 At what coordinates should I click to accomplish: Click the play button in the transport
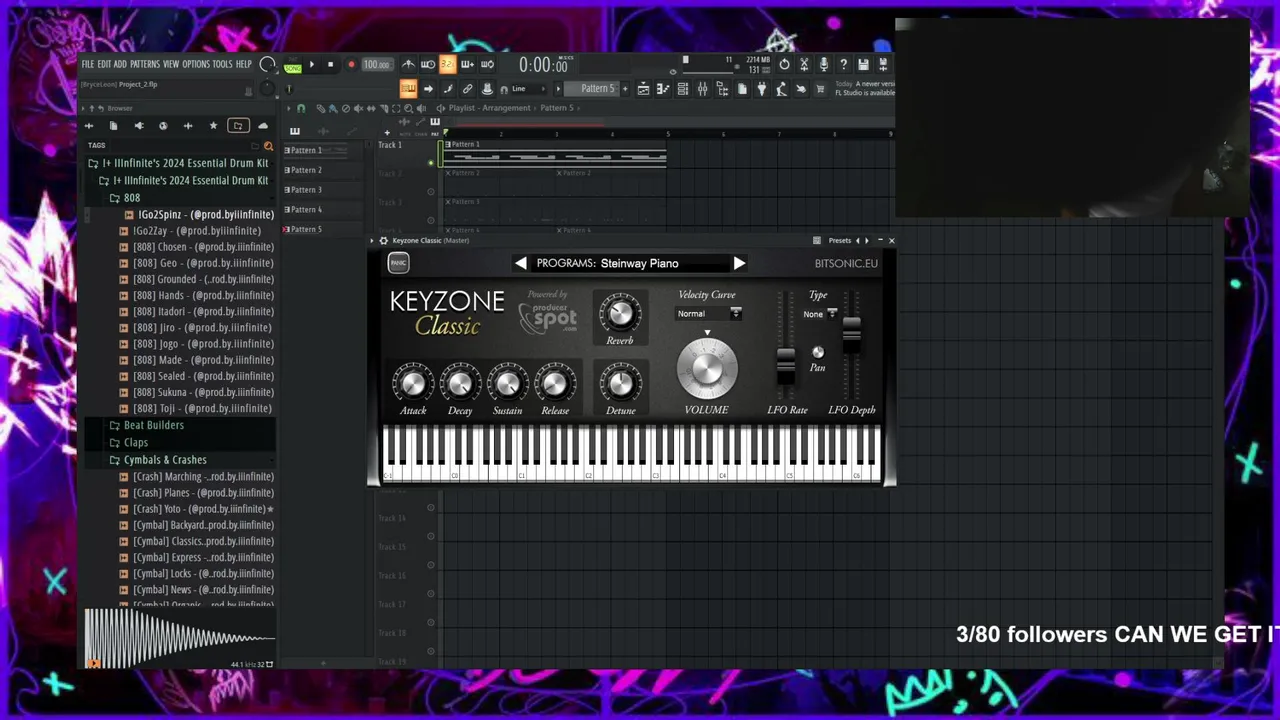pyautogui.click(x=312, y=64)
